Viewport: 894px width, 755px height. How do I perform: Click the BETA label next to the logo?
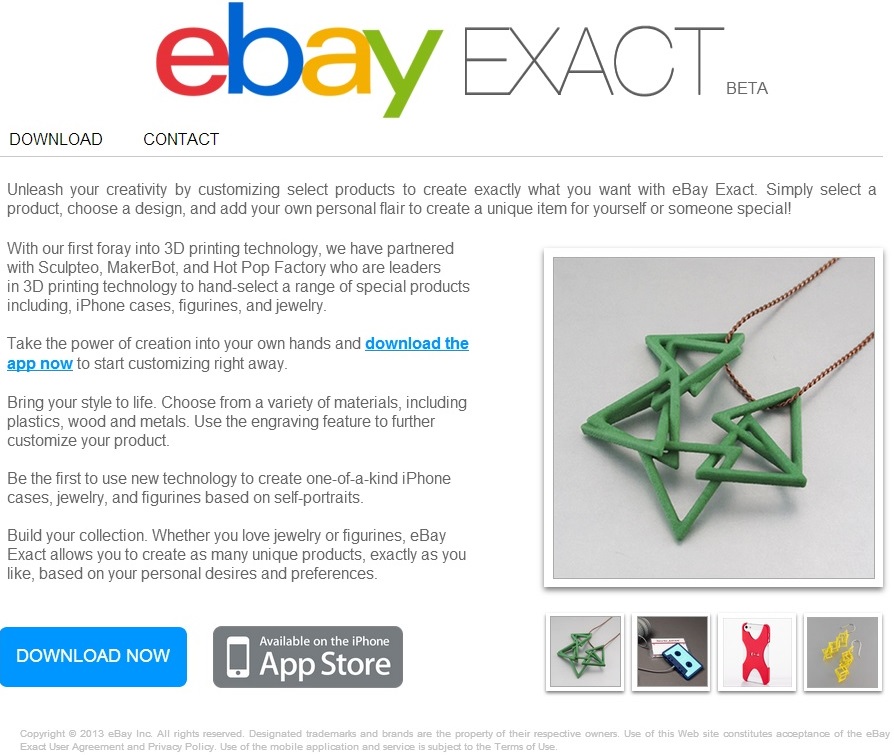pyautogui.click(x=747, y=88)
